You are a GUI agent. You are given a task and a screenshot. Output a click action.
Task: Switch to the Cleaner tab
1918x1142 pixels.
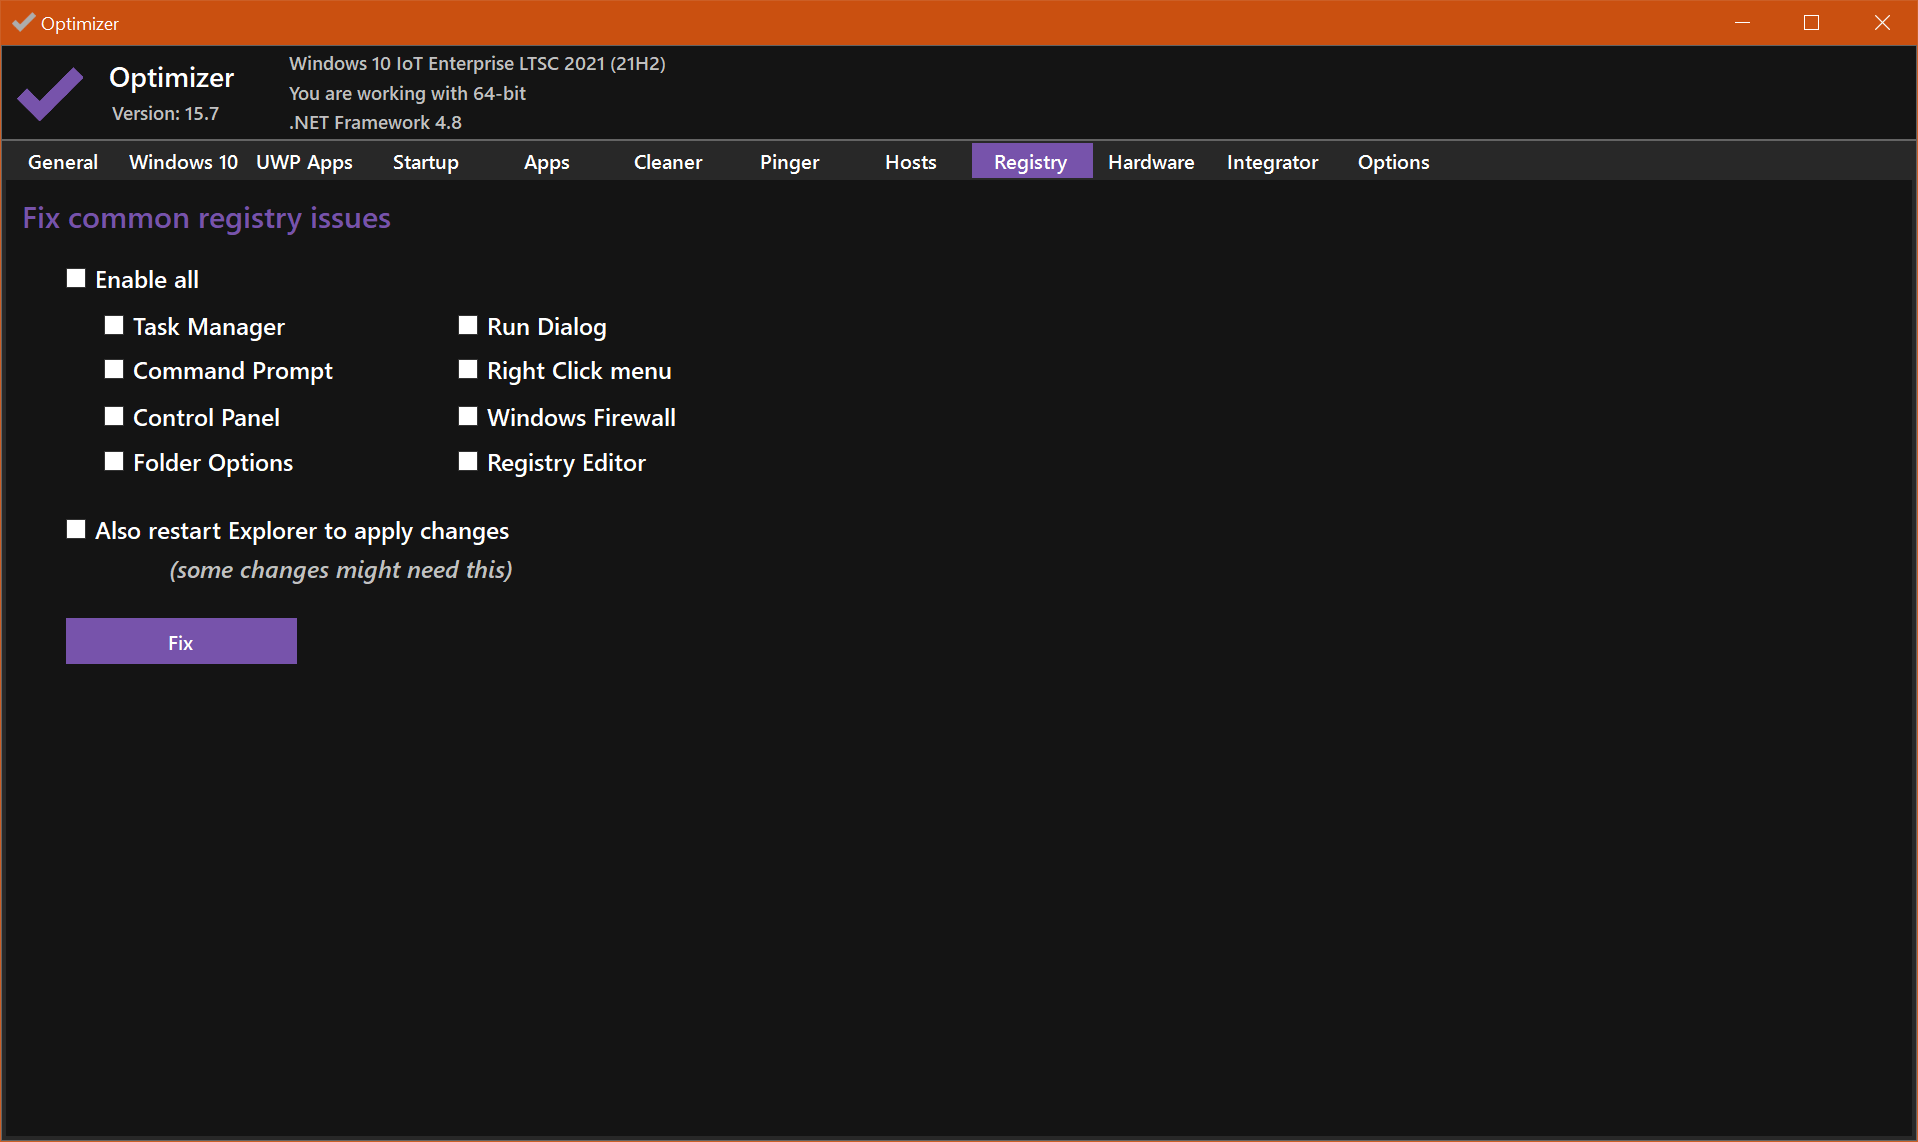pos(667,161)
